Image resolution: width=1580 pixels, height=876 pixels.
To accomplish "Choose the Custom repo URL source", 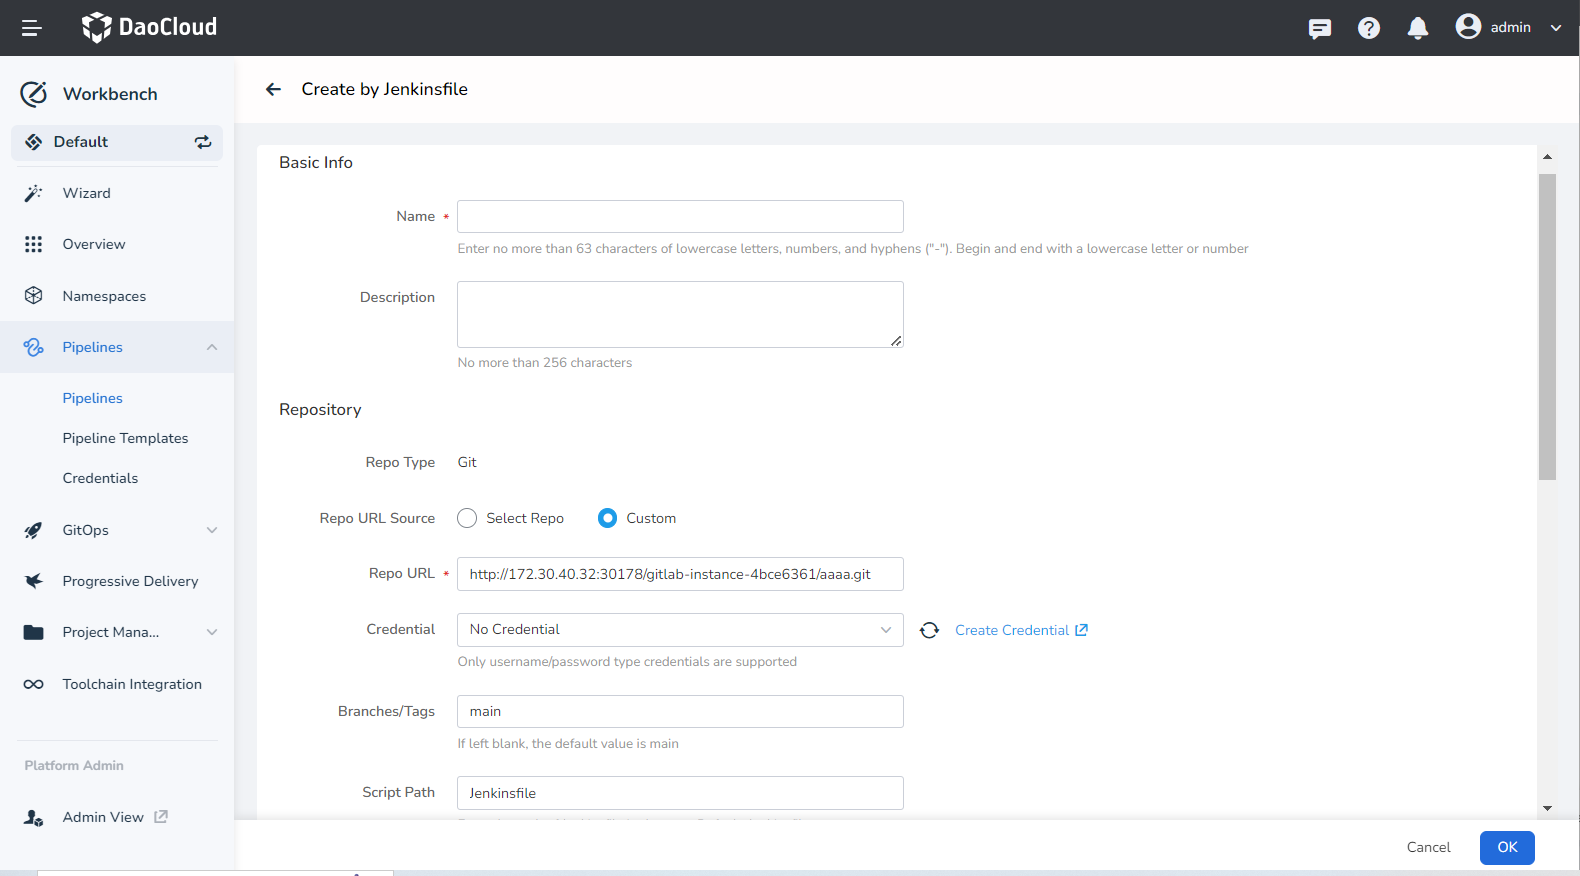I will (607, 518).
